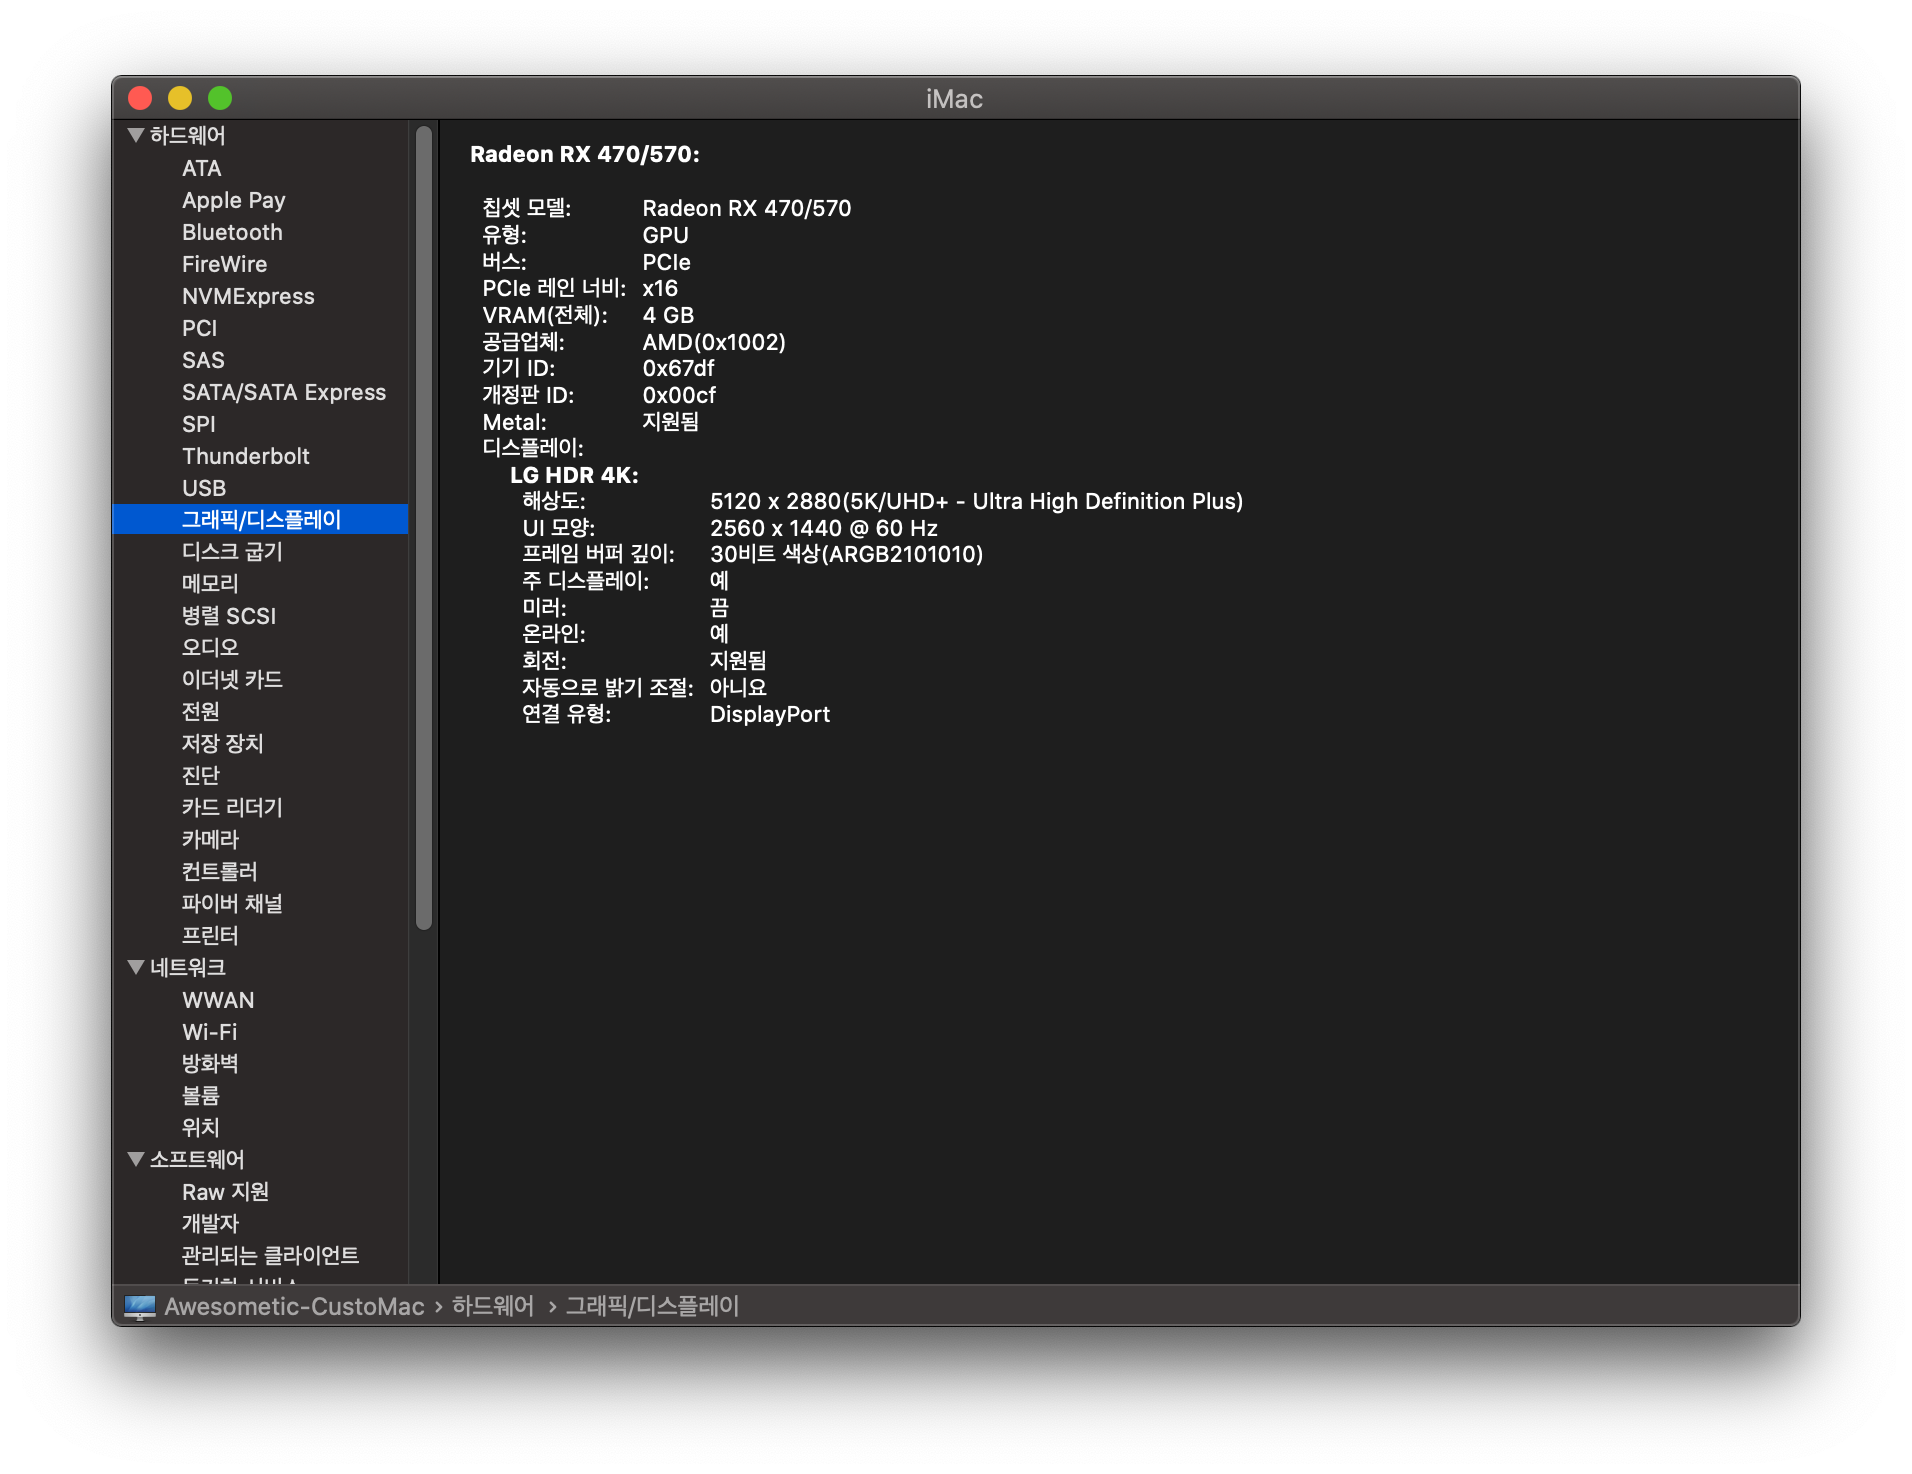Open the 이더넷 카드 entry
This screenshot has width=1912, height=1474.
[232, 679]
